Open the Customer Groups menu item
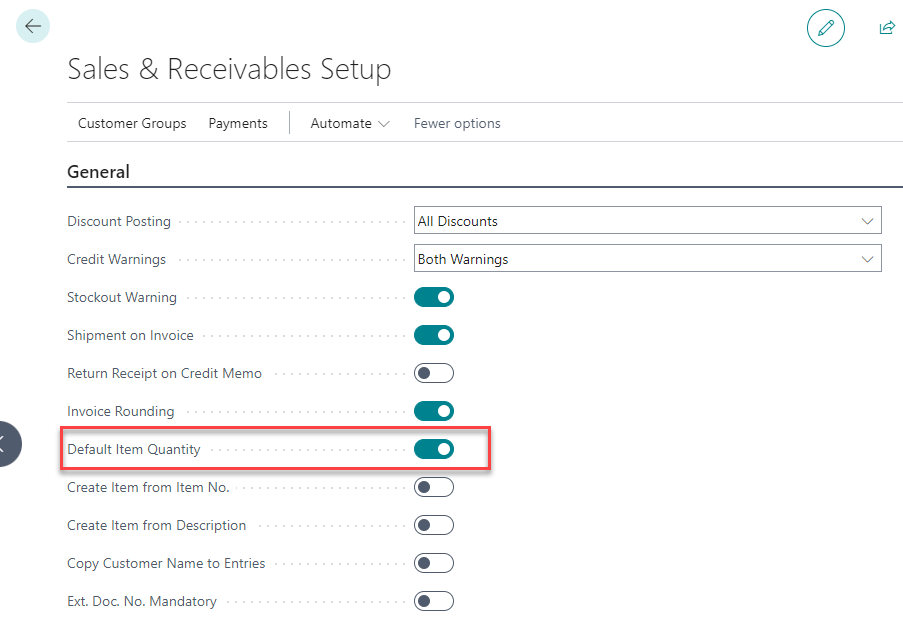 tap(132, 123)
